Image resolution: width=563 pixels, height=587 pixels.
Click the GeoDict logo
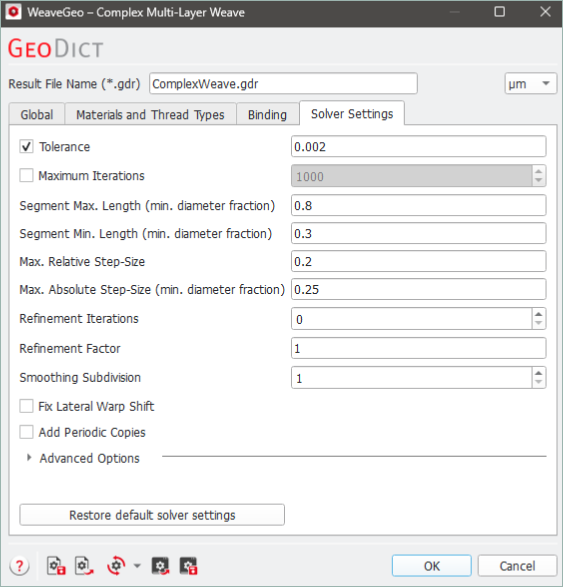(55, 48)
